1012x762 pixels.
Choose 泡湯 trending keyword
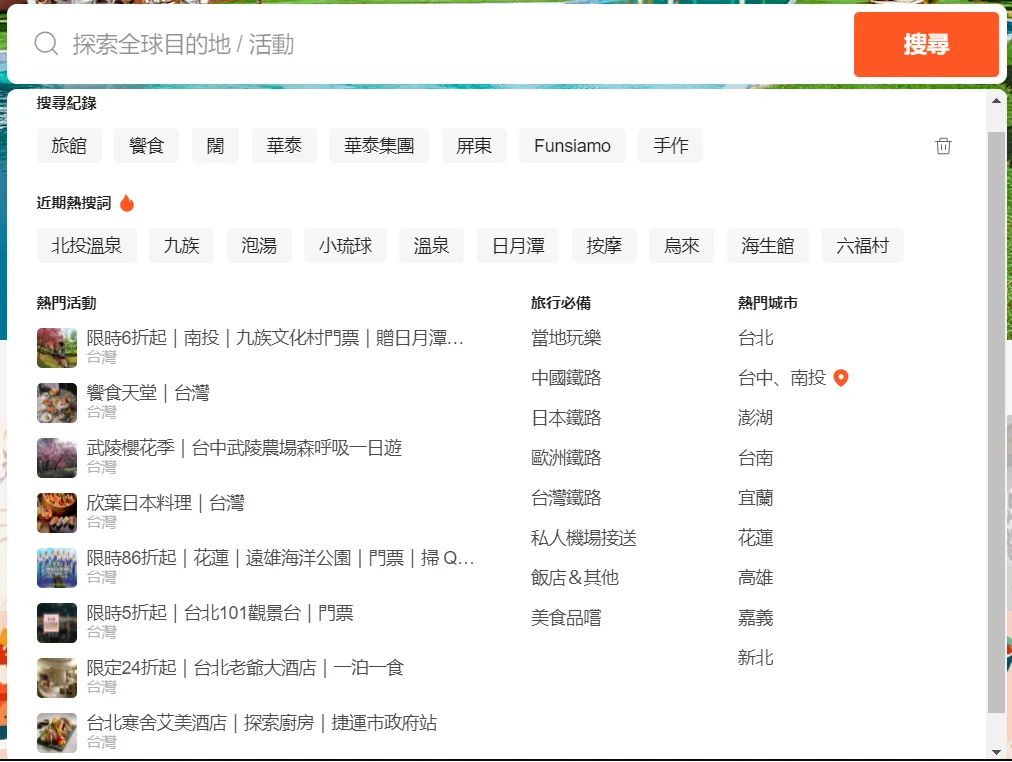click(259, 246)
